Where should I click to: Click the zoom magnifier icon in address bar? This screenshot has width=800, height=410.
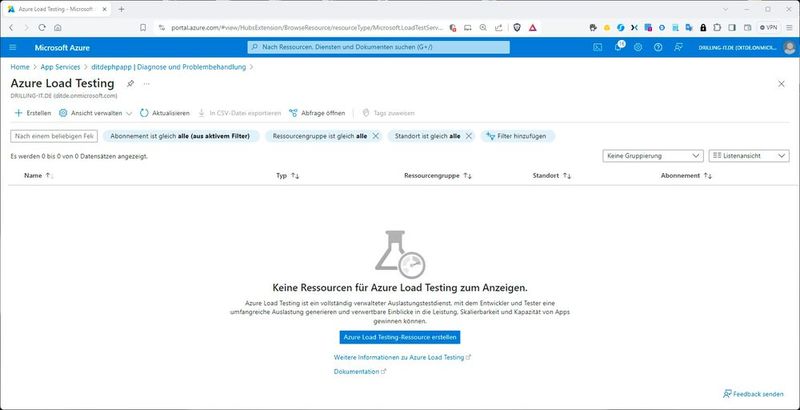(x=483, y=28)
